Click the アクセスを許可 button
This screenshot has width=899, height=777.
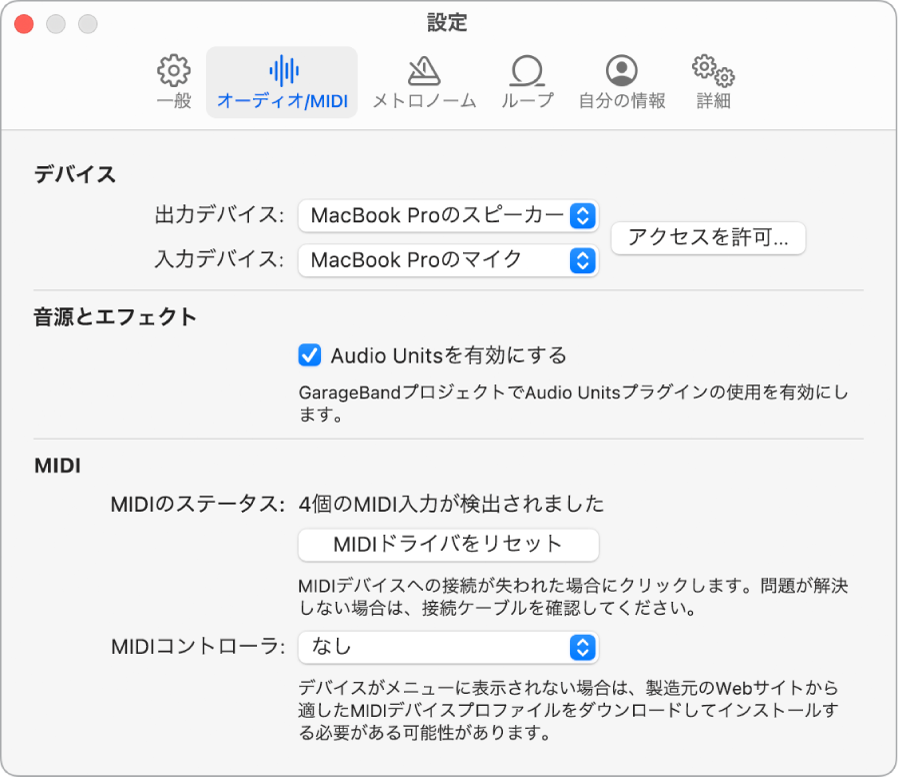[x=708, y=238]
